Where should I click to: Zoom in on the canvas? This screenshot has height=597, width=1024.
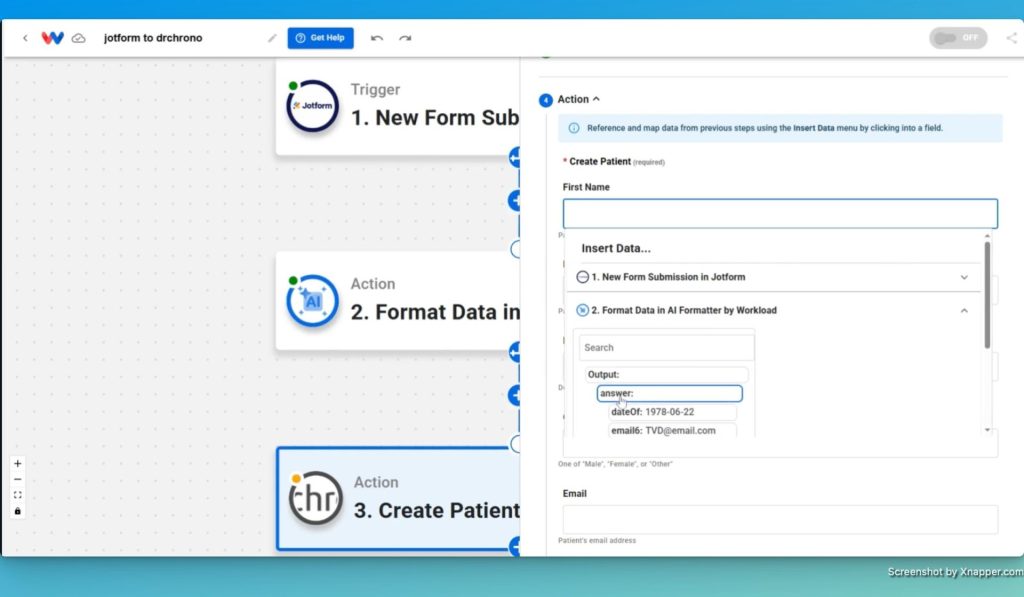click(x=18, y=463)
